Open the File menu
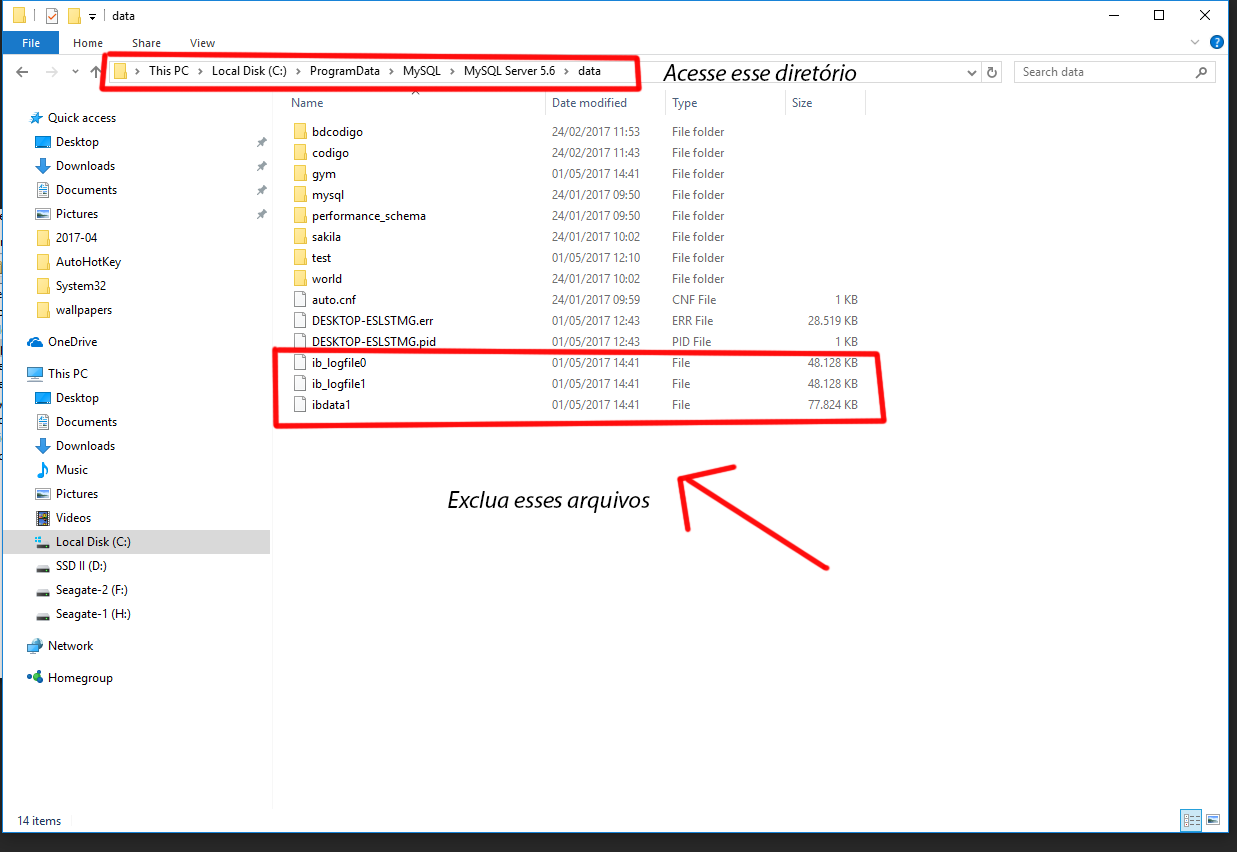Screen dimensions: 1237x852 point(31,43)
